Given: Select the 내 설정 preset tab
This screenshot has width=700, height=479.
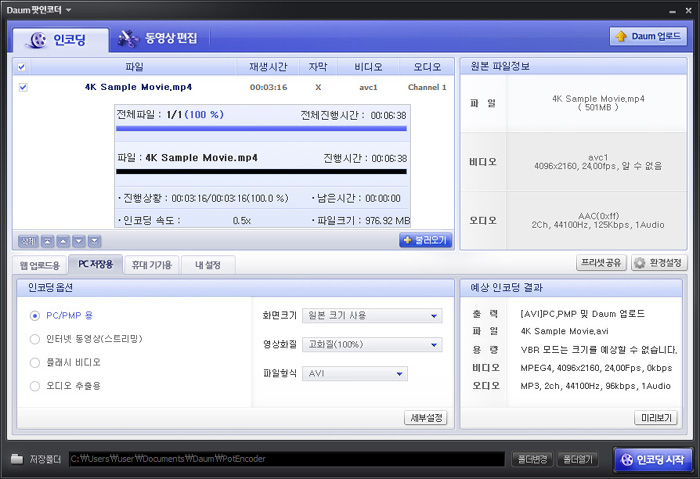Looking at the screenshot, I should click(208, 265).
